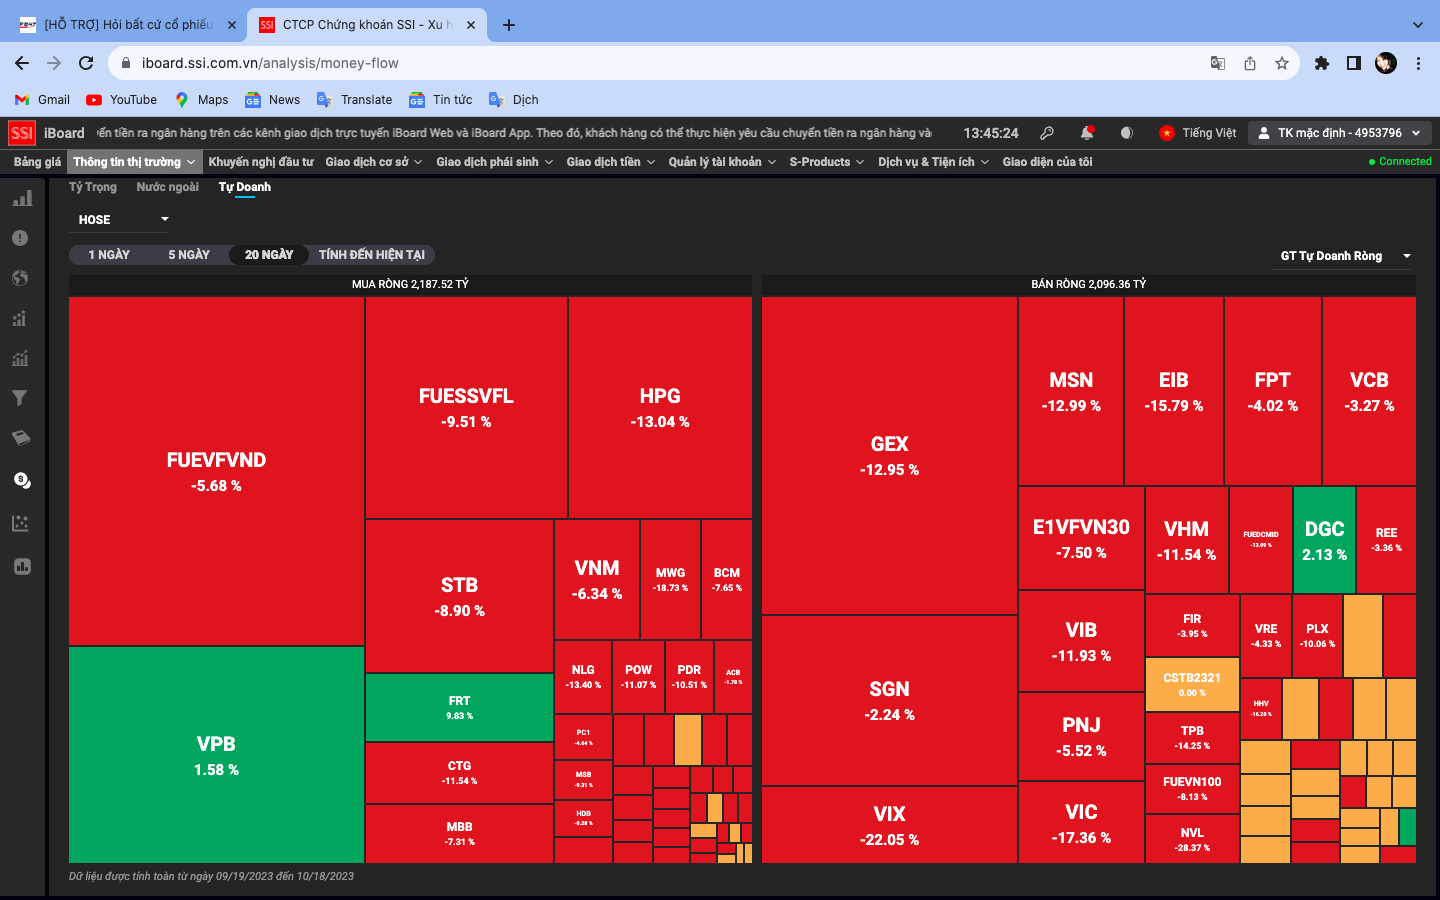Viewport: 1440px width, 900px height.
Task: Open the Translate bookmark
Action: point(355,100)
